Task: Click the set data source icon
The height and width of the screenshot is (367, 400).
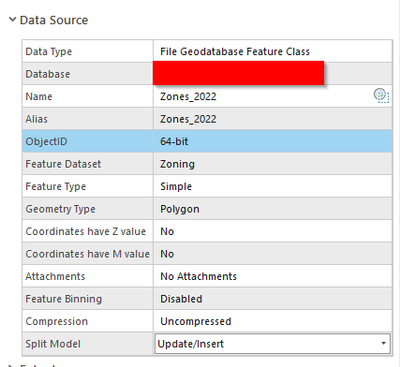Action: point(381,96)
